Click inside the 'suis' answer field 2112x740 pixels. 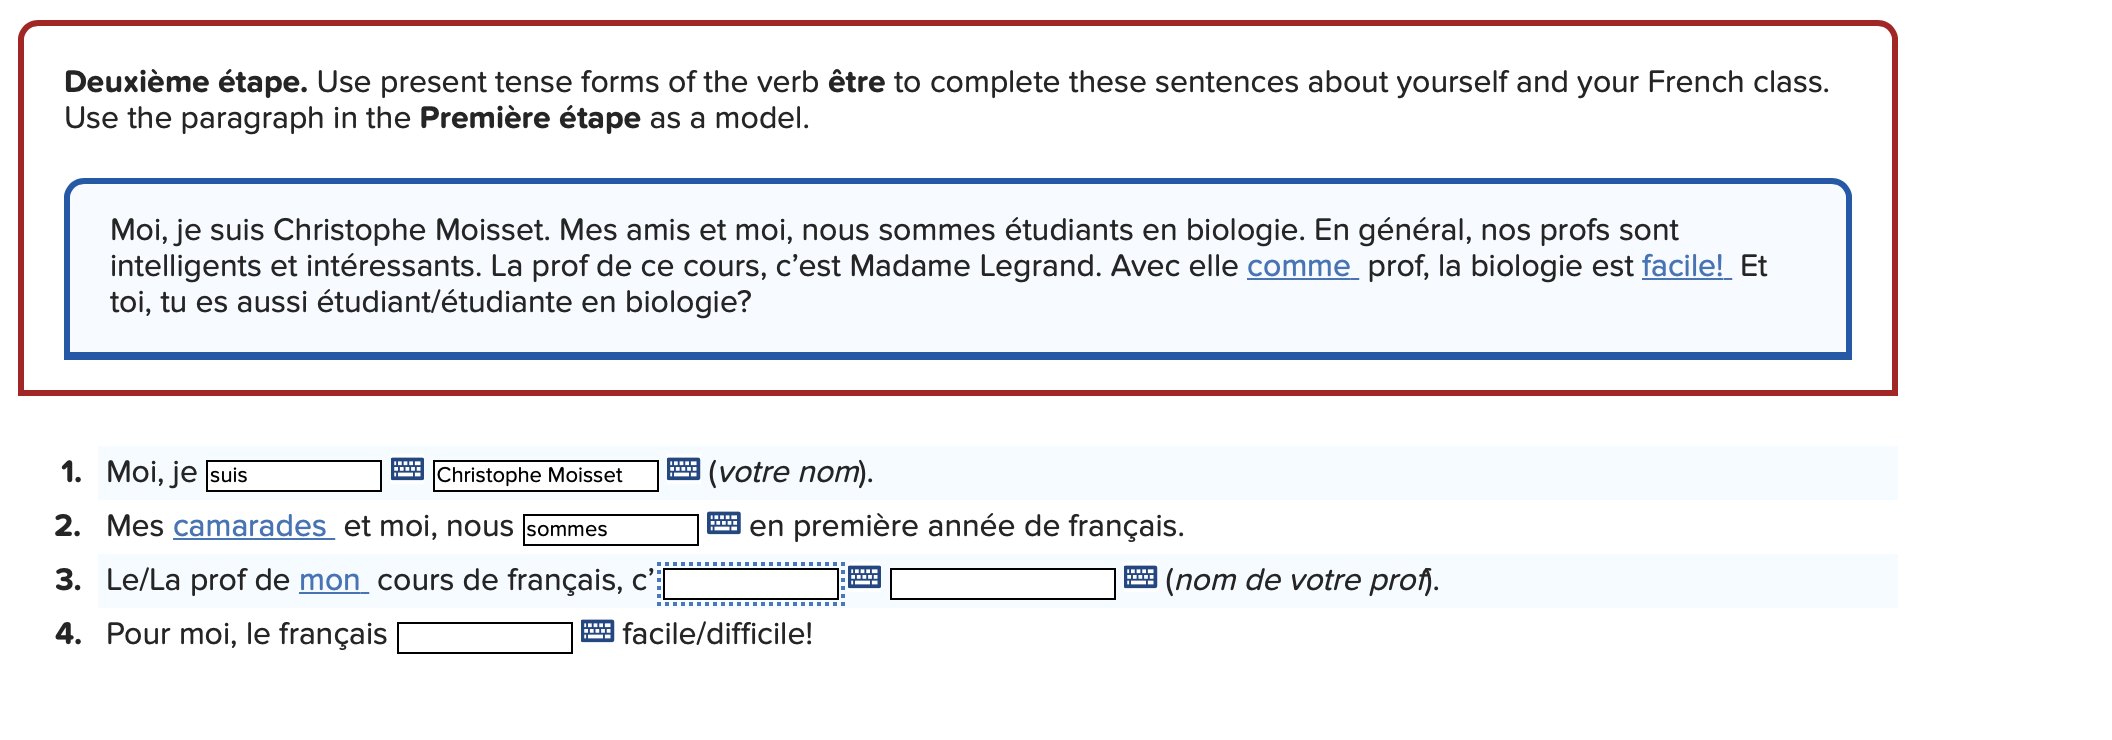295,474
